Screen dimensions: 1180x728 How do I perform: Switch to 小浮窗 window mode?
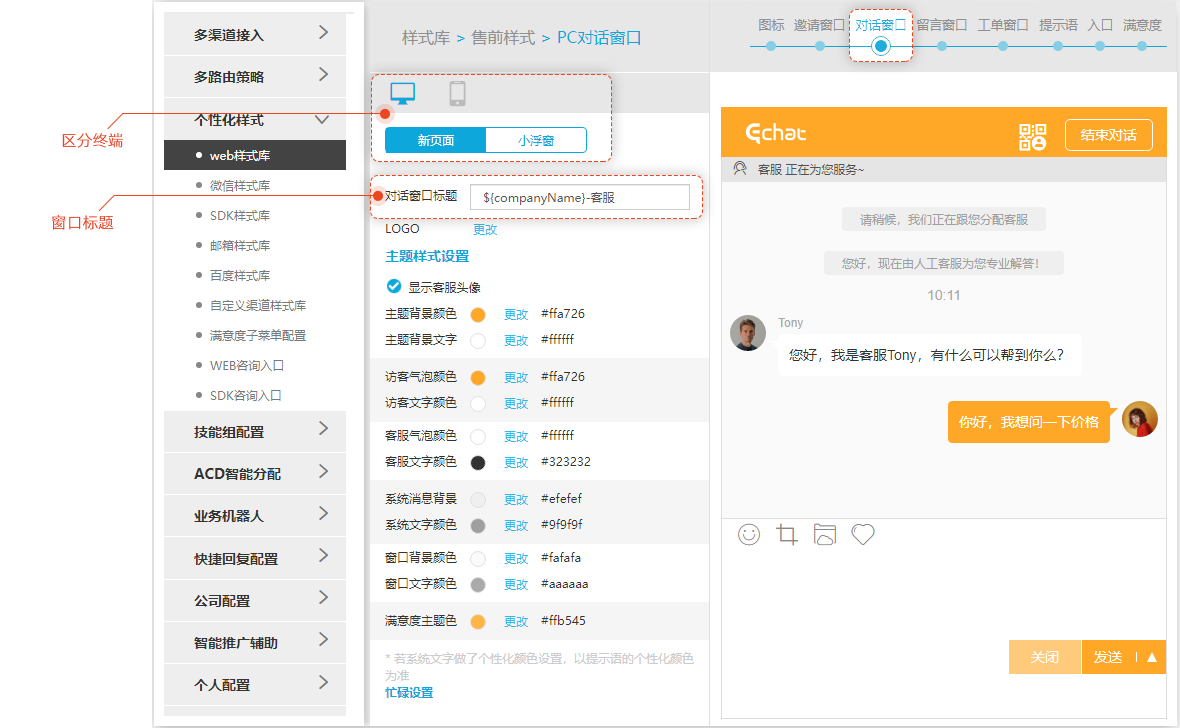tap(536, 140)
